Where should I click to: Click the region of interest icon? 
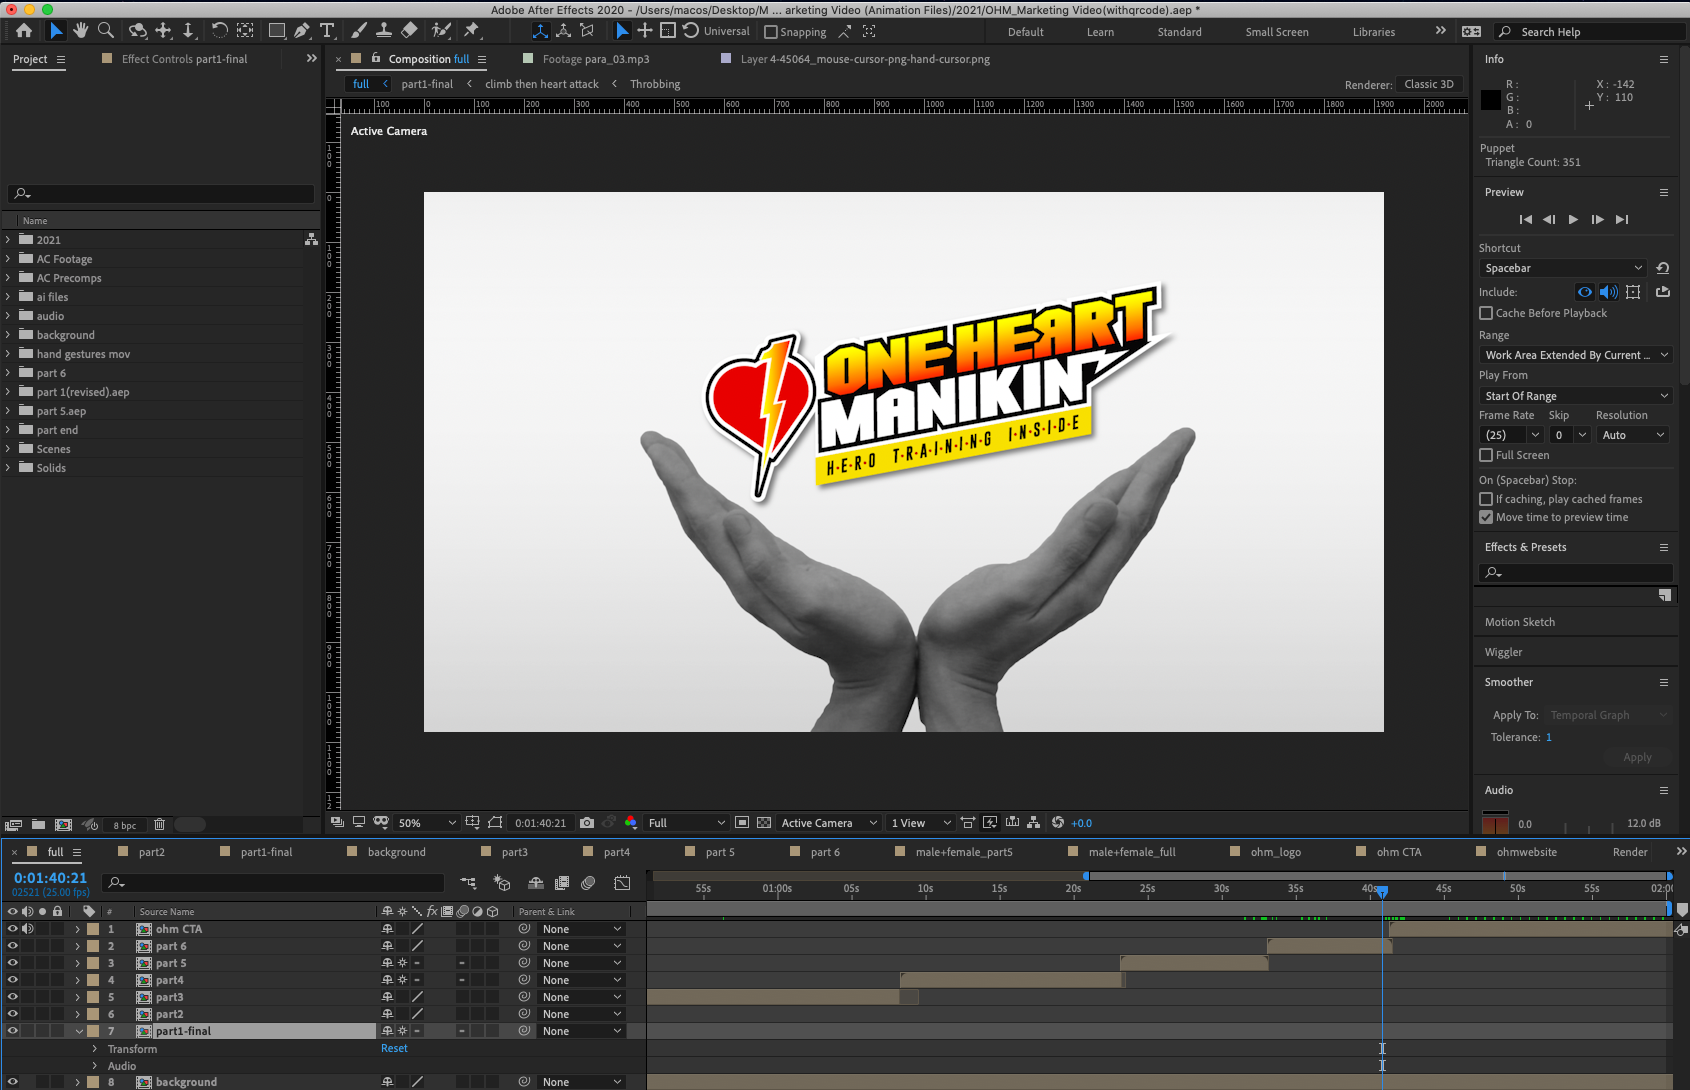tap(742, 823)
